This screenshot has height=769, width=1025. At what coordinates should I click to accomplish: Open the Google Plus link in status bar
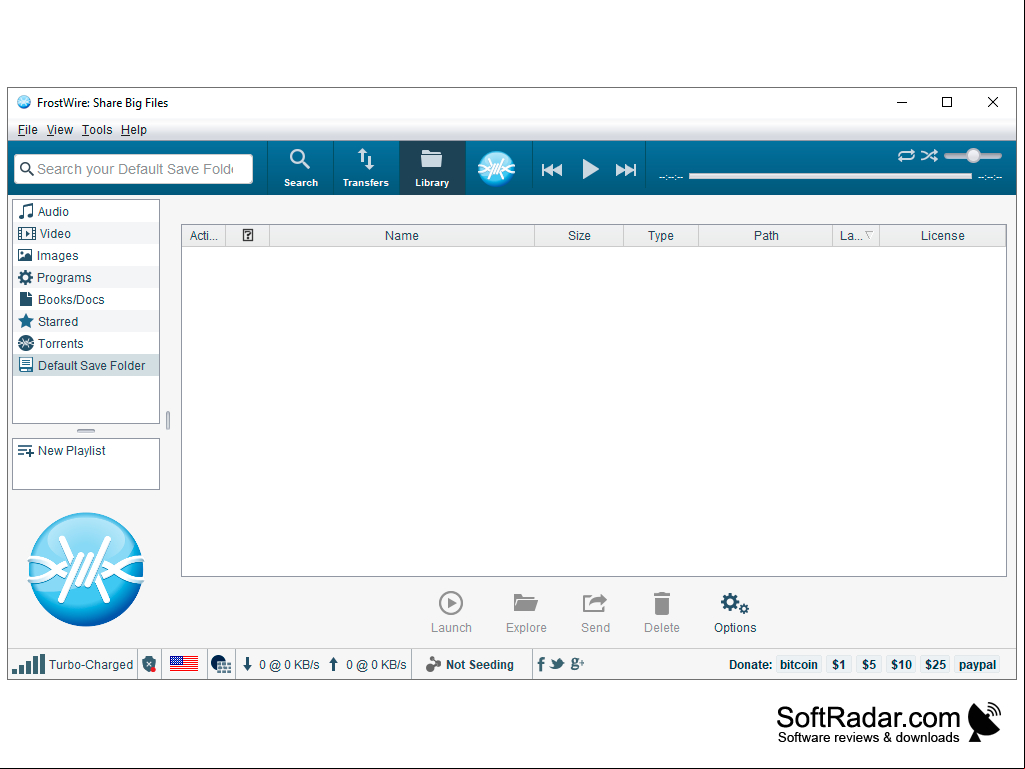coord(577,664)
